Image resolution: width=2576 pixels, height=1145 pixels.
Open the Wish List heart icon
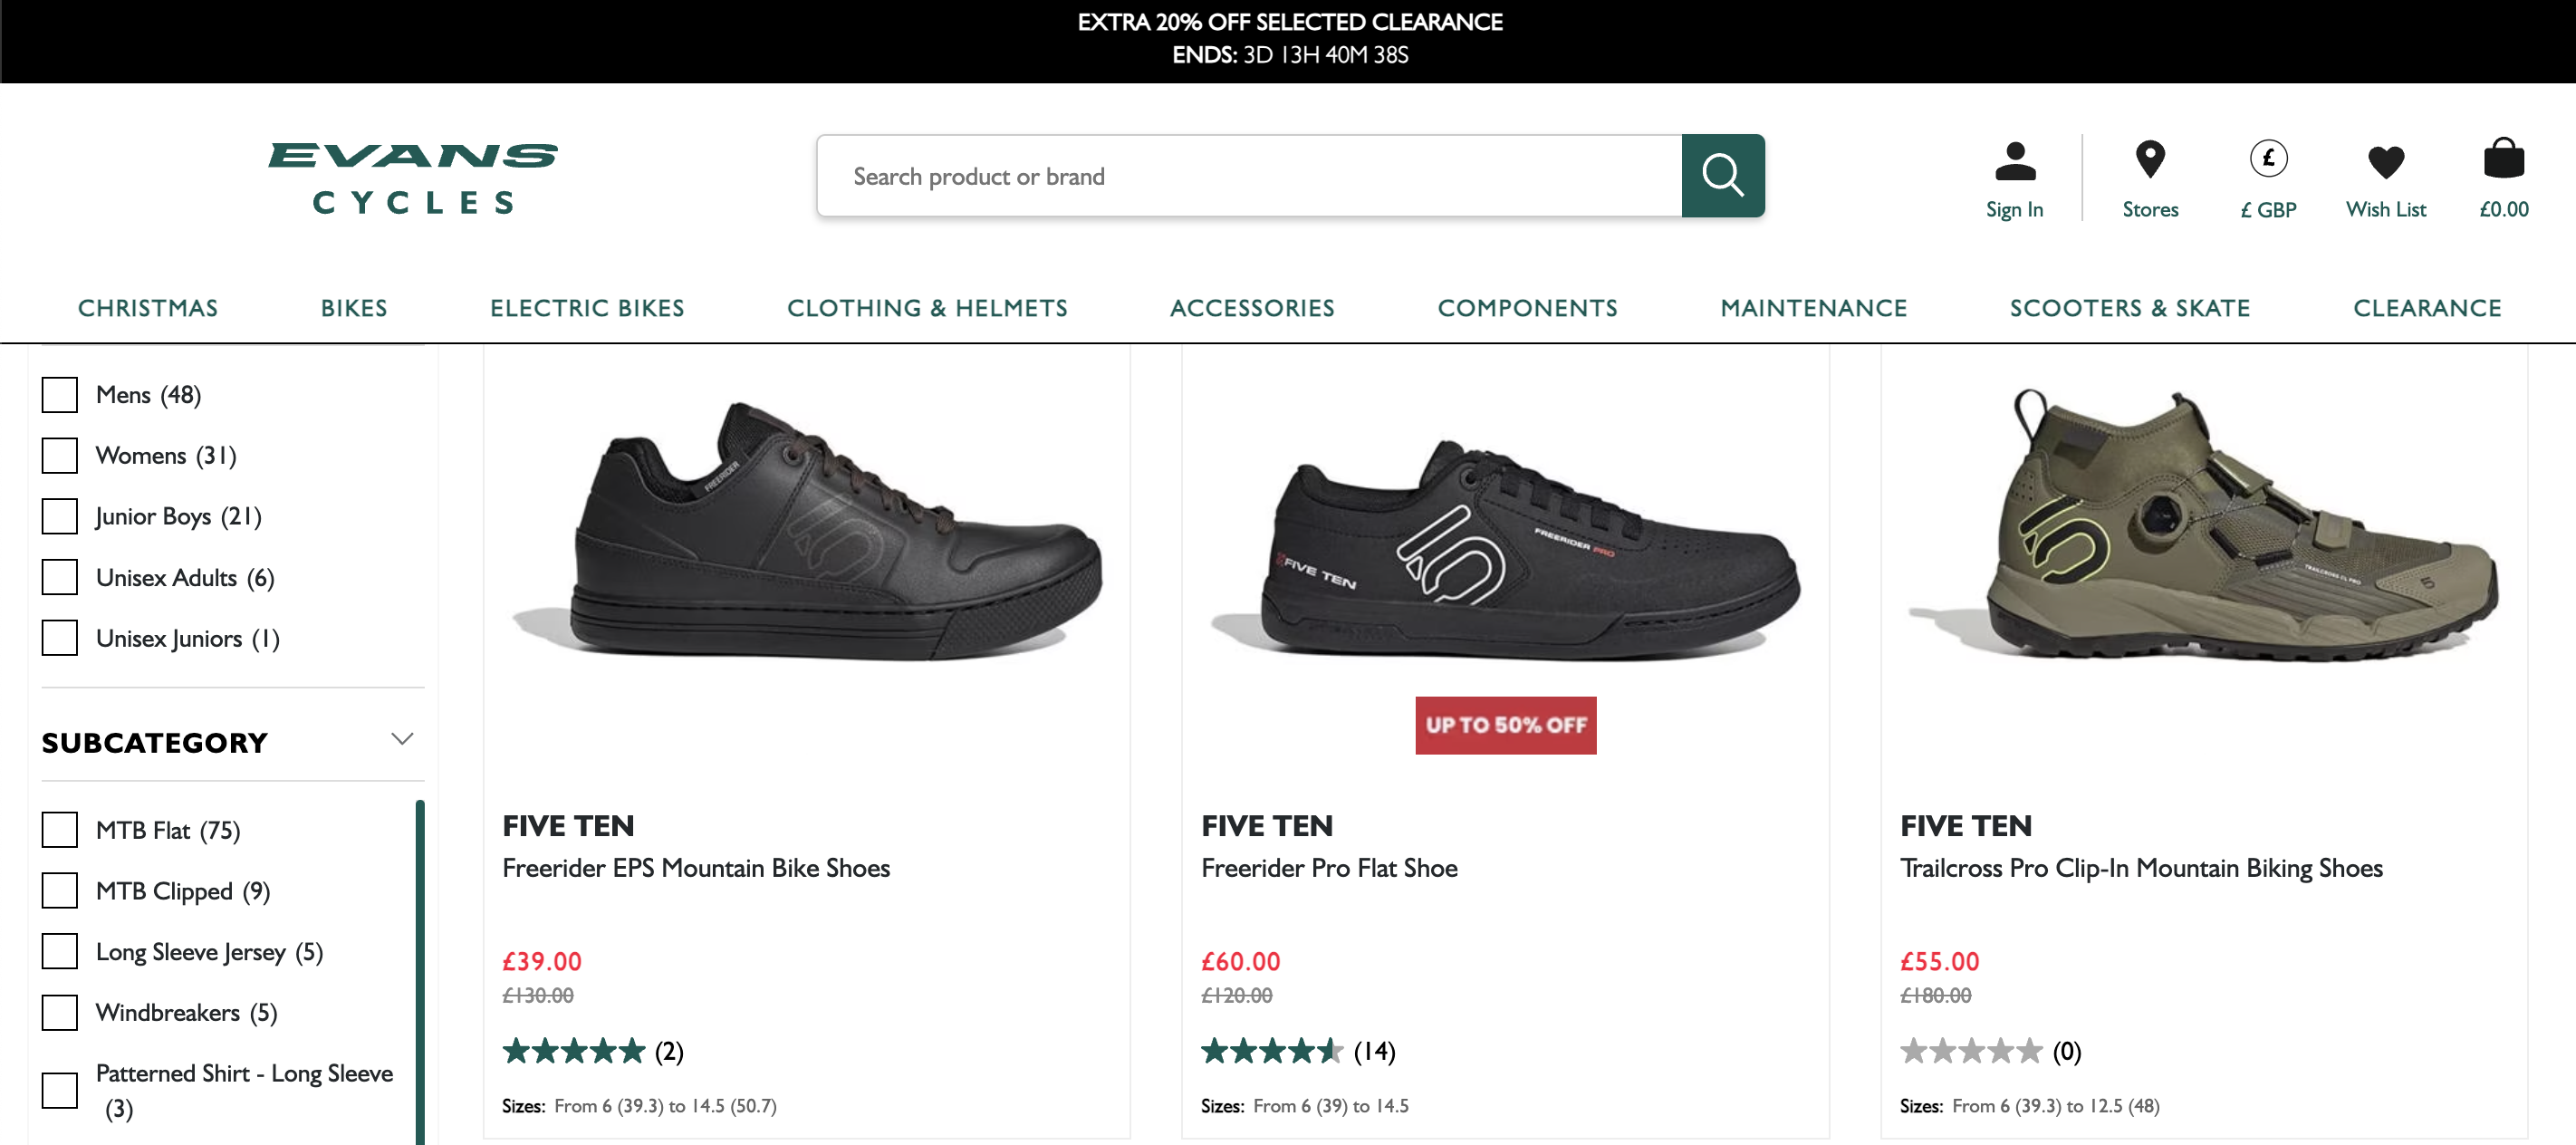2385,162
